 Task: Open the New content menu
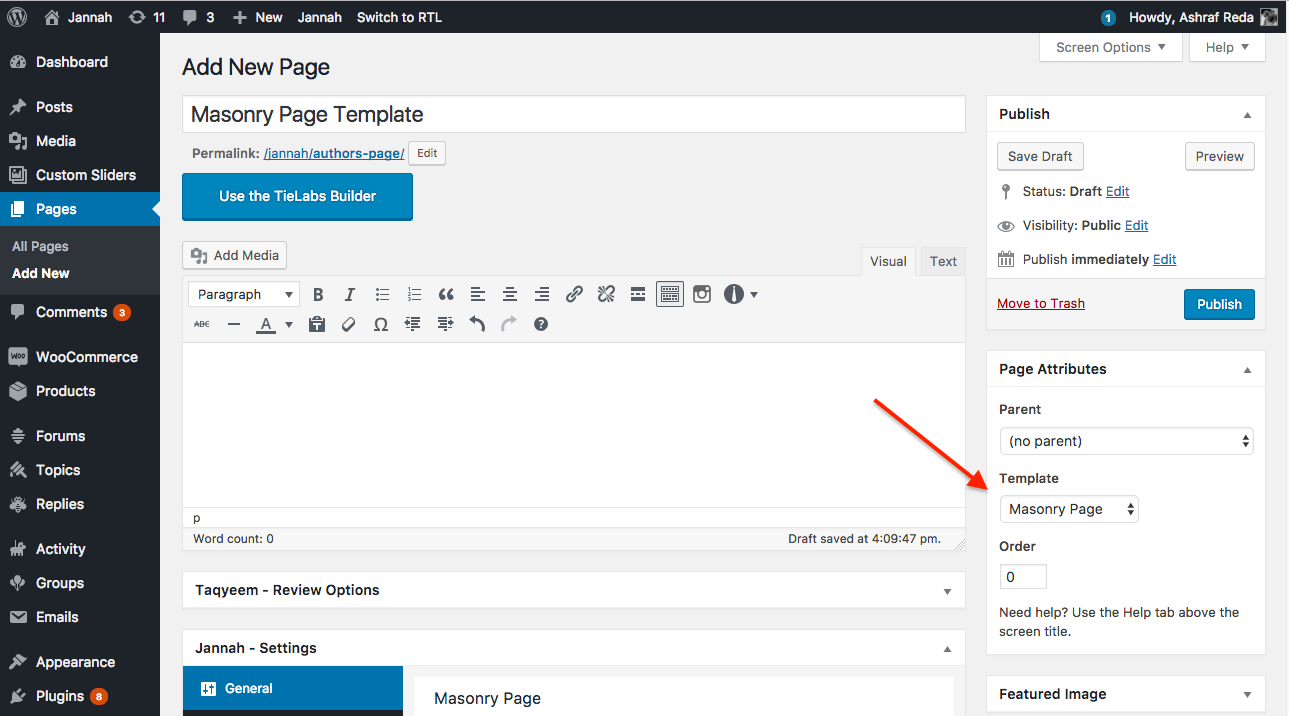(257, 17)
